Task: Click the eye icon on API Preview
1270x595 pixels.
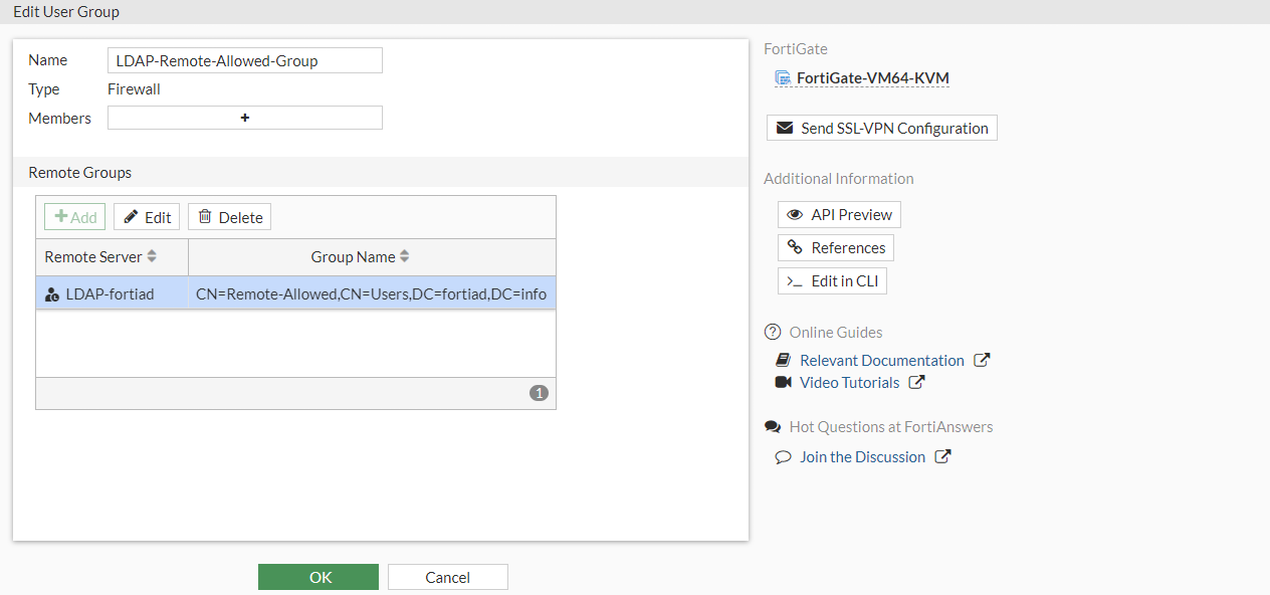Action: click(795, 215)
